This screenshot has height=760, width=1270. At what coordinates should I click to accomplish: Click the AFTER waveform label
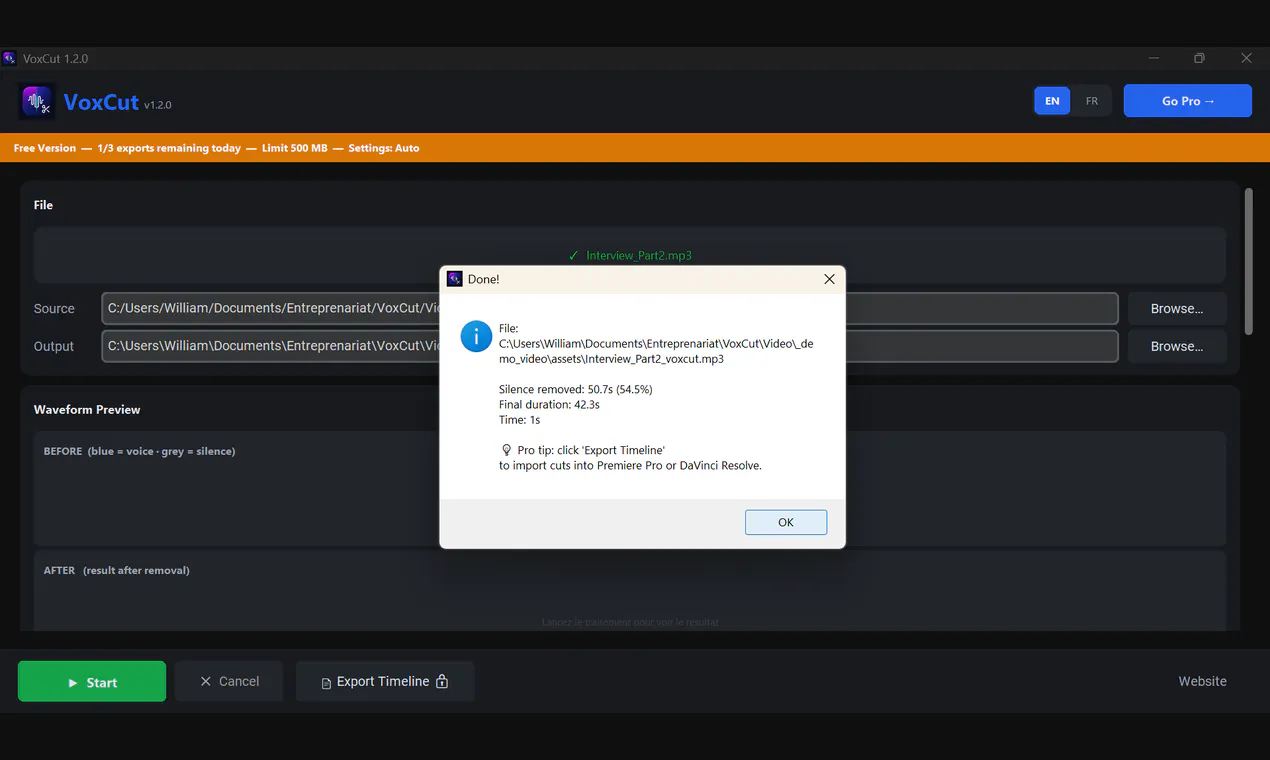116,570
